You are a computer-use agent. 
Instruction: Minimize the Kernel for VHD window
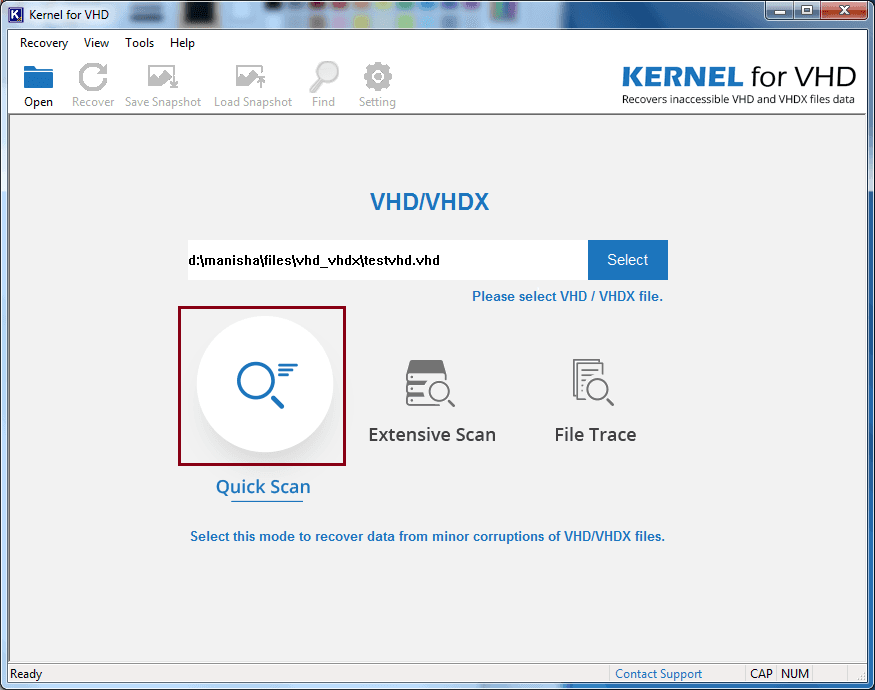780,11
